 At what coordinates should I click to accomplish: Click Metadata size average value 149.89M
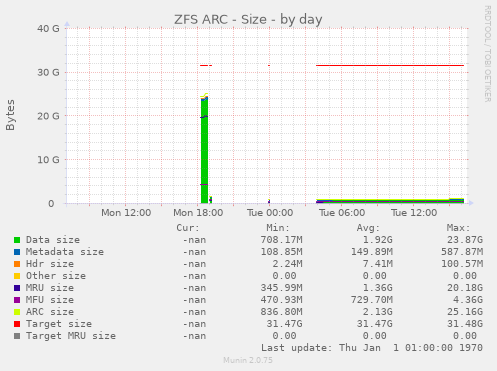pos(372,252)
